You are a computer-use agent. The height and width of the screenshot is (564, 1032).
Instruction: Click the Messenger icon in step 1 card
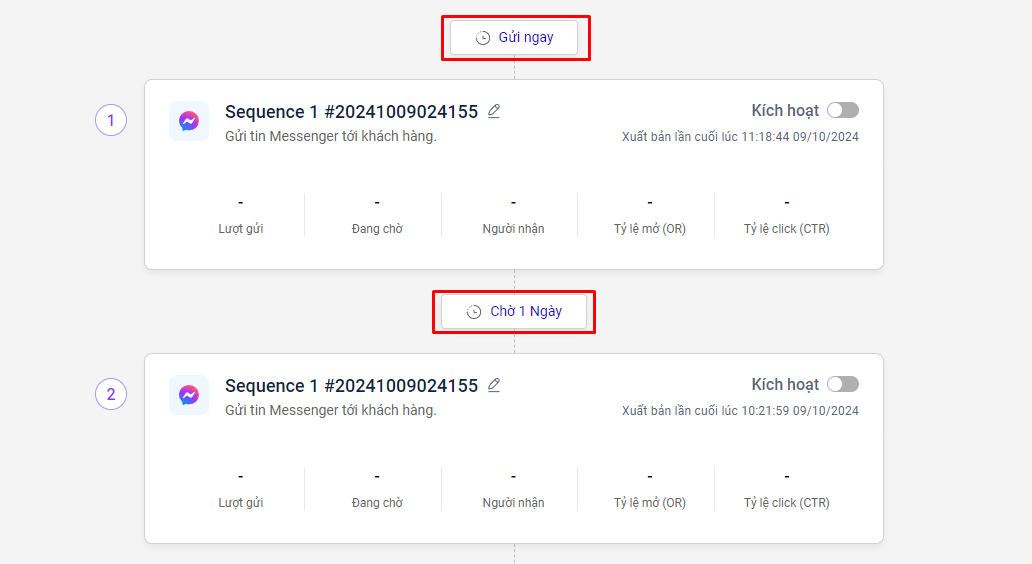point(189,121)
